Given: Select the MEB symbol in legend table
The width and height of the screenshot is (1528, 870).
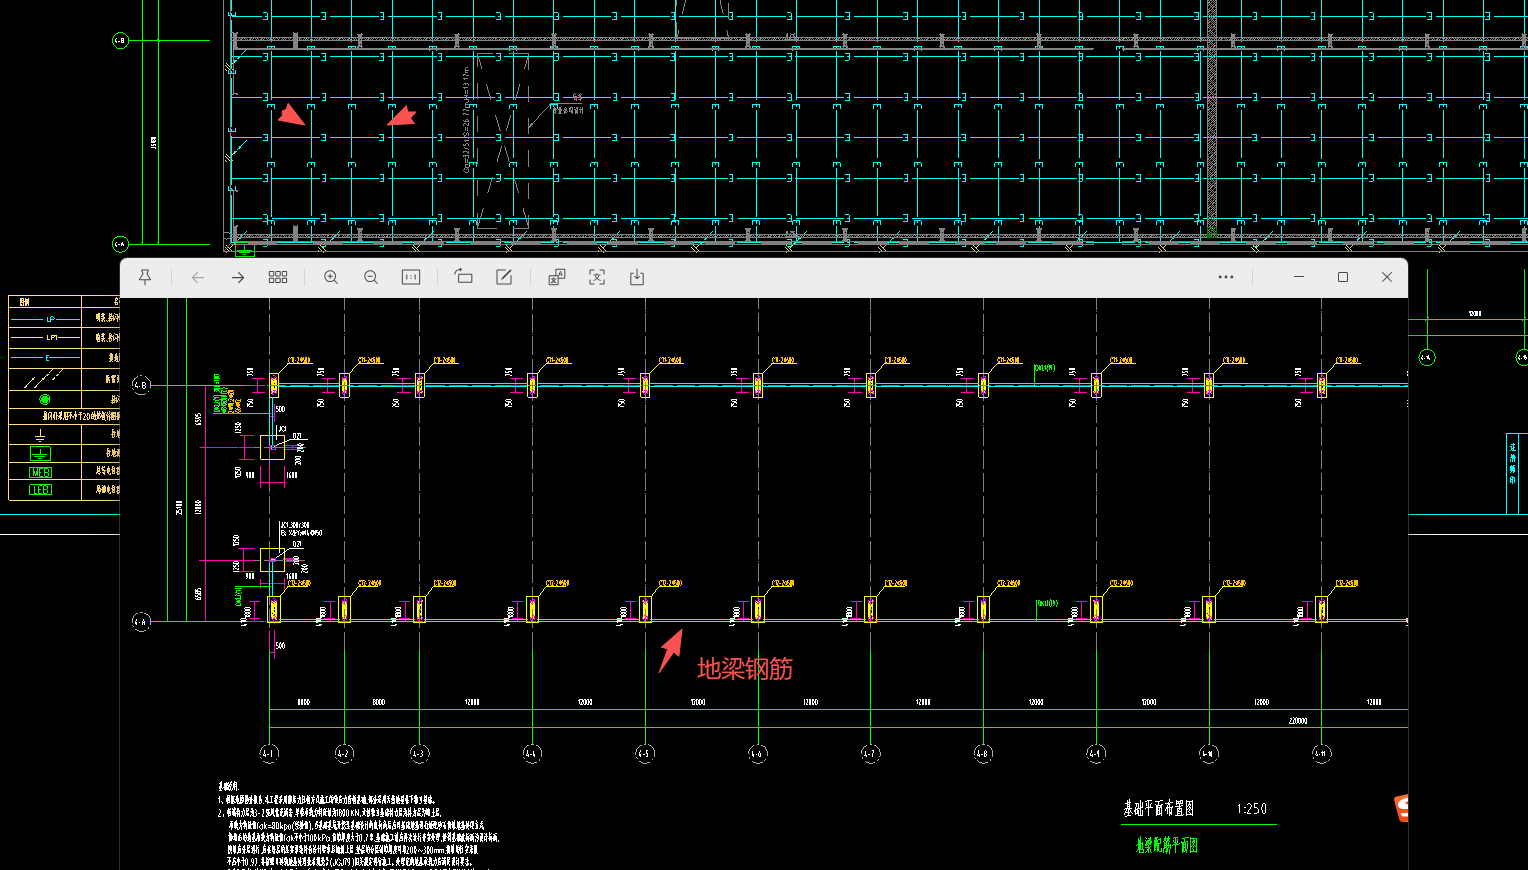Looking at the screenshot, I should point(40,472).
